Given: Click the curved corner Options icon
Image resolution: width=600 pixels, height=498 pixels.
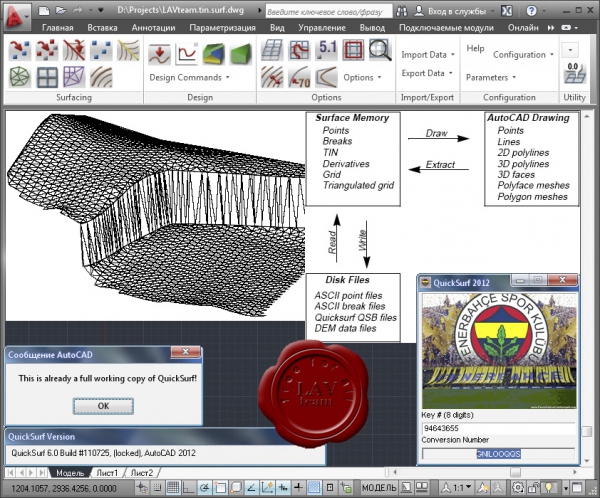Looking at the screenshot, I should 326,77.
